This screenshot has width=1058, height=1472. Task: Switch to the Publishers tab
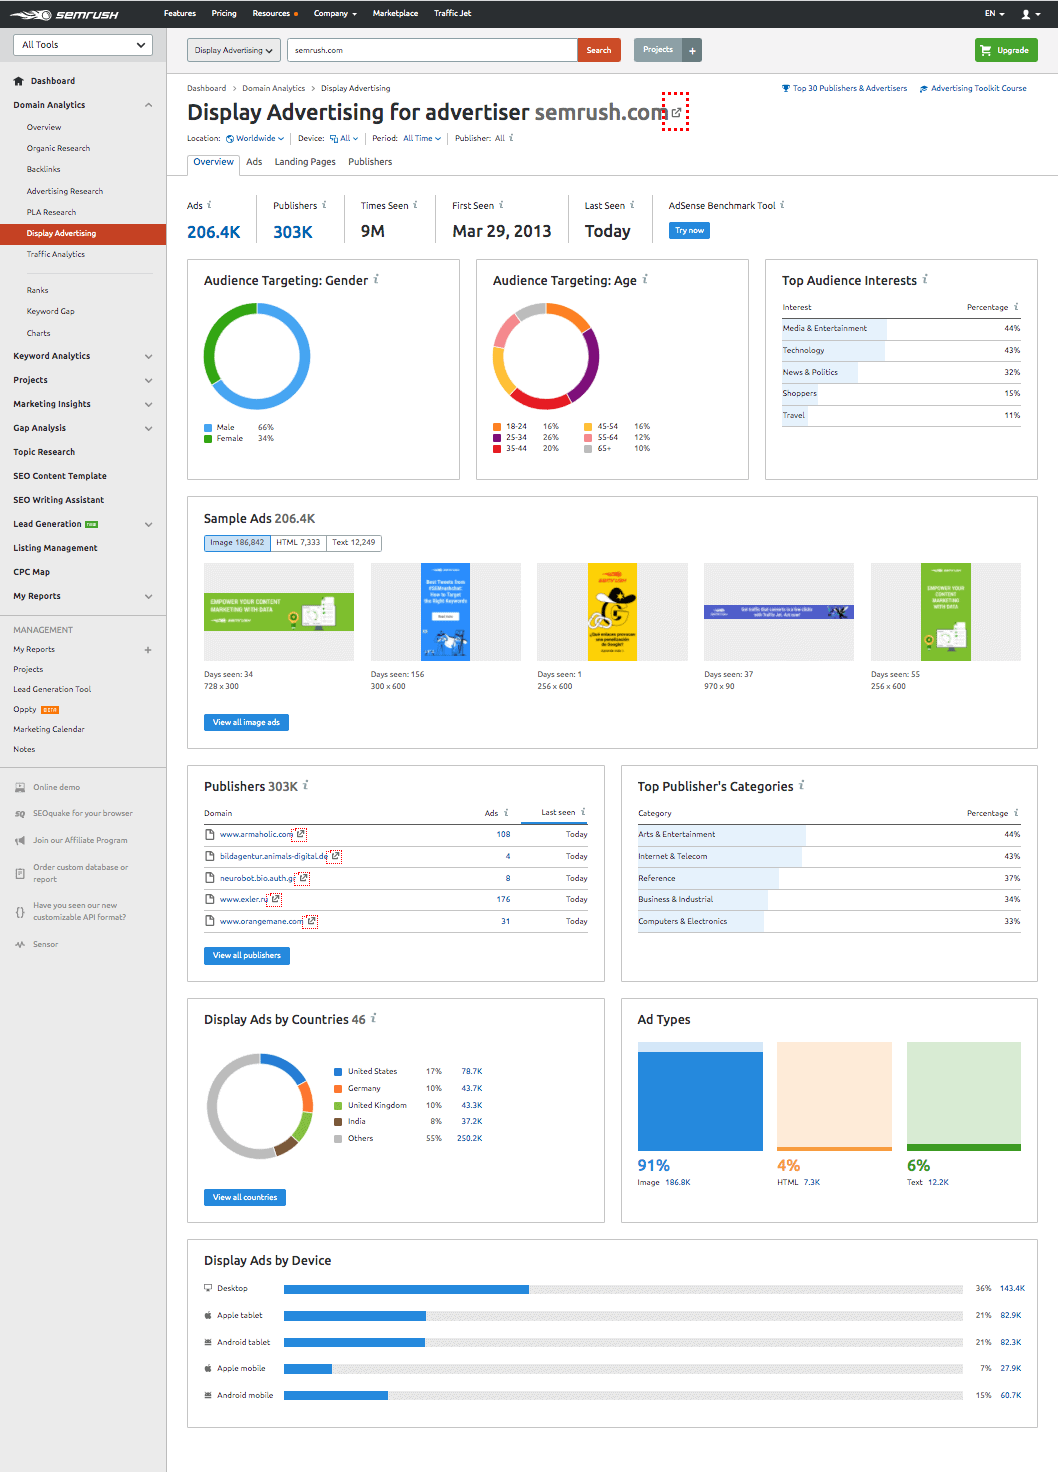point(370,162)
